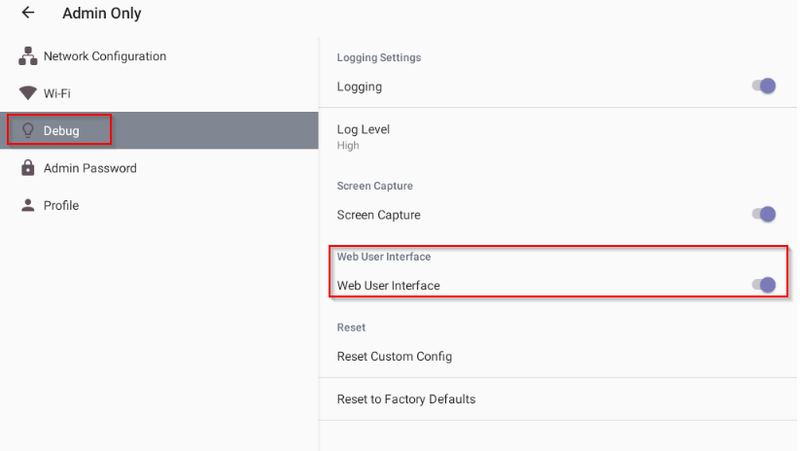The width and height of the screenshot is (800, 451).
Task: Click the Logging row label
Action: (x=359, y=87)
